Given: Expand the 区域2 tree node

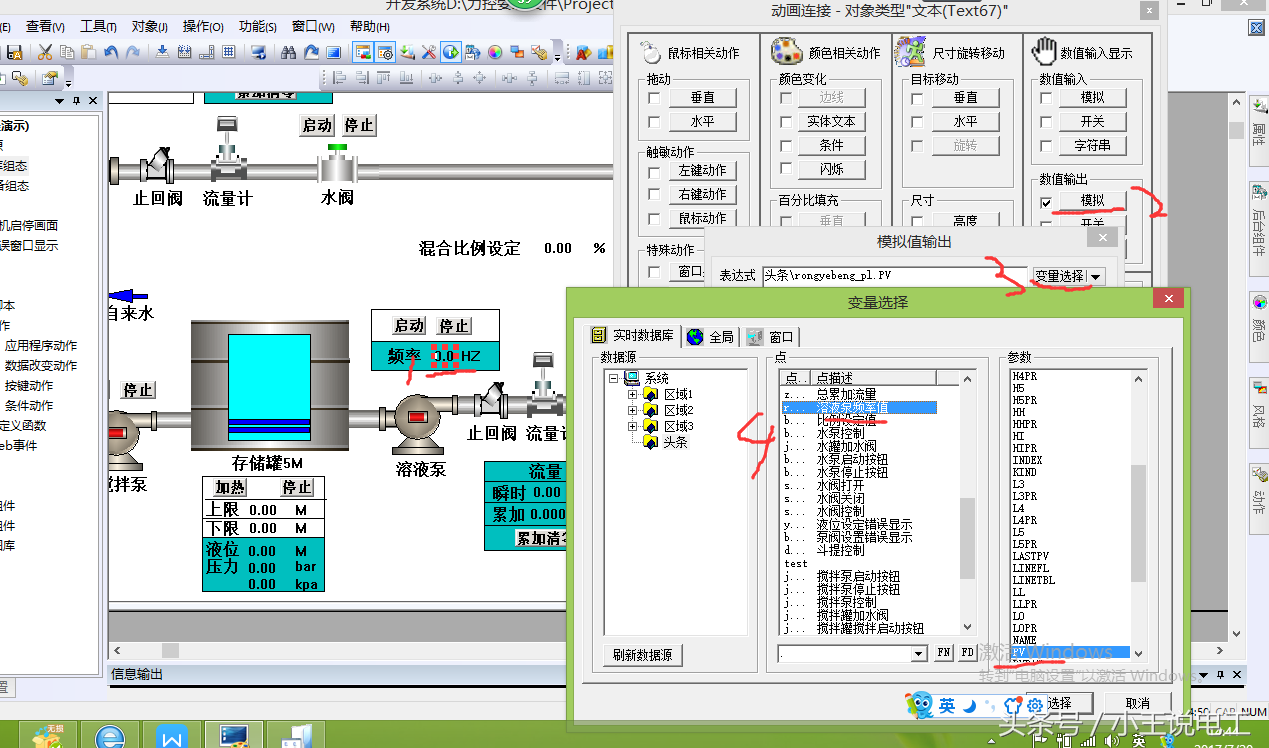Looking at the screenshot, I should click(x=632, y=410).
